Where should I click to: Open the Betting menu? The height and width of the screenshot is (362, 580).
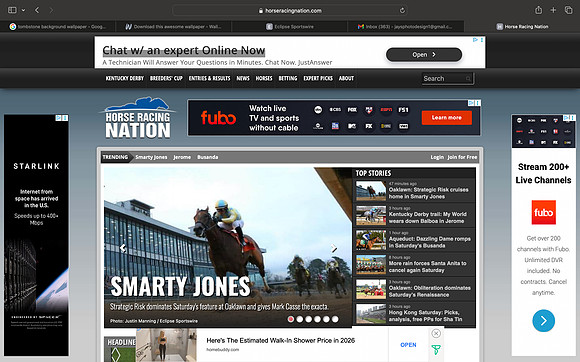(288, 78)
